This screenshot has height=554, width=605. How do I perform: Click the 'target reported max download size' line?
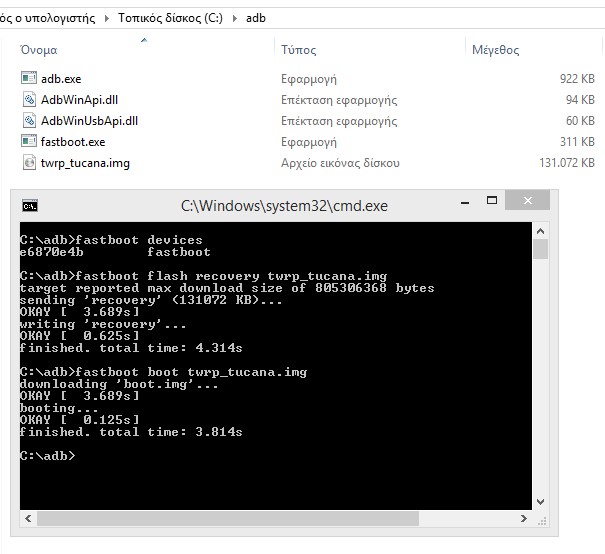[227, 288]
